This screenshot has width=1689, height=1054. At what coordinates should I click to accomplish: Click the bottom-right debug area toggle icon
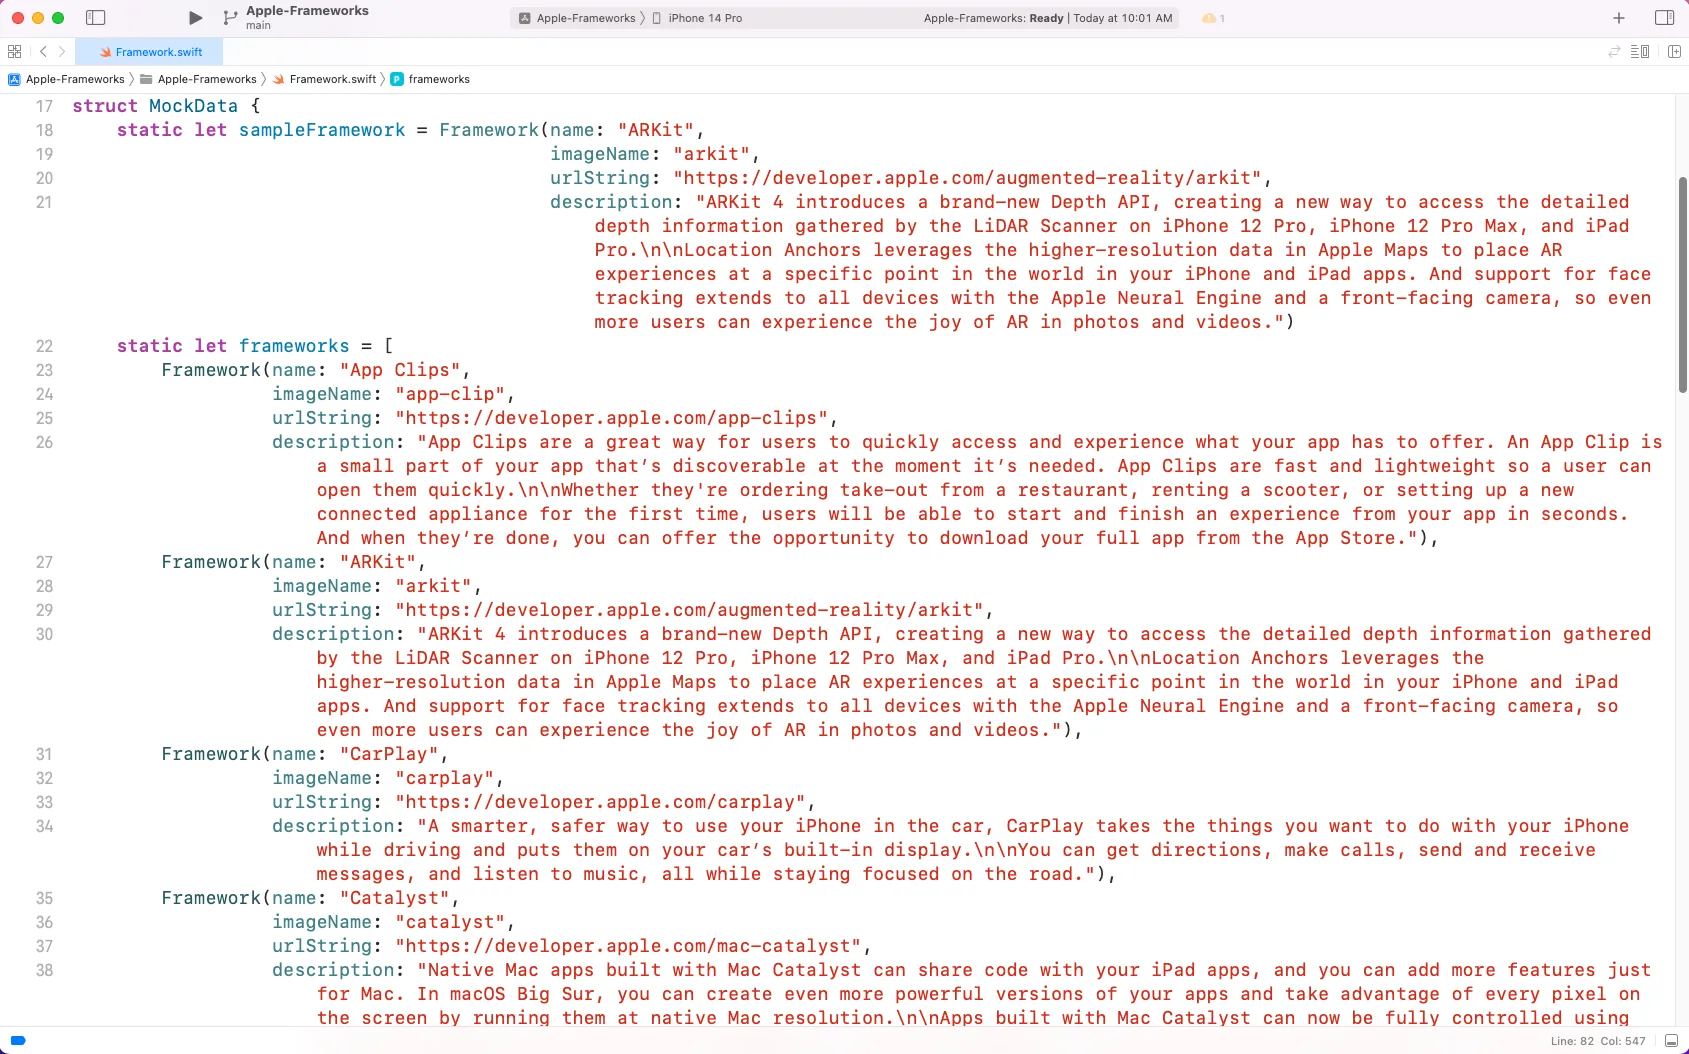point(1671,1041)
